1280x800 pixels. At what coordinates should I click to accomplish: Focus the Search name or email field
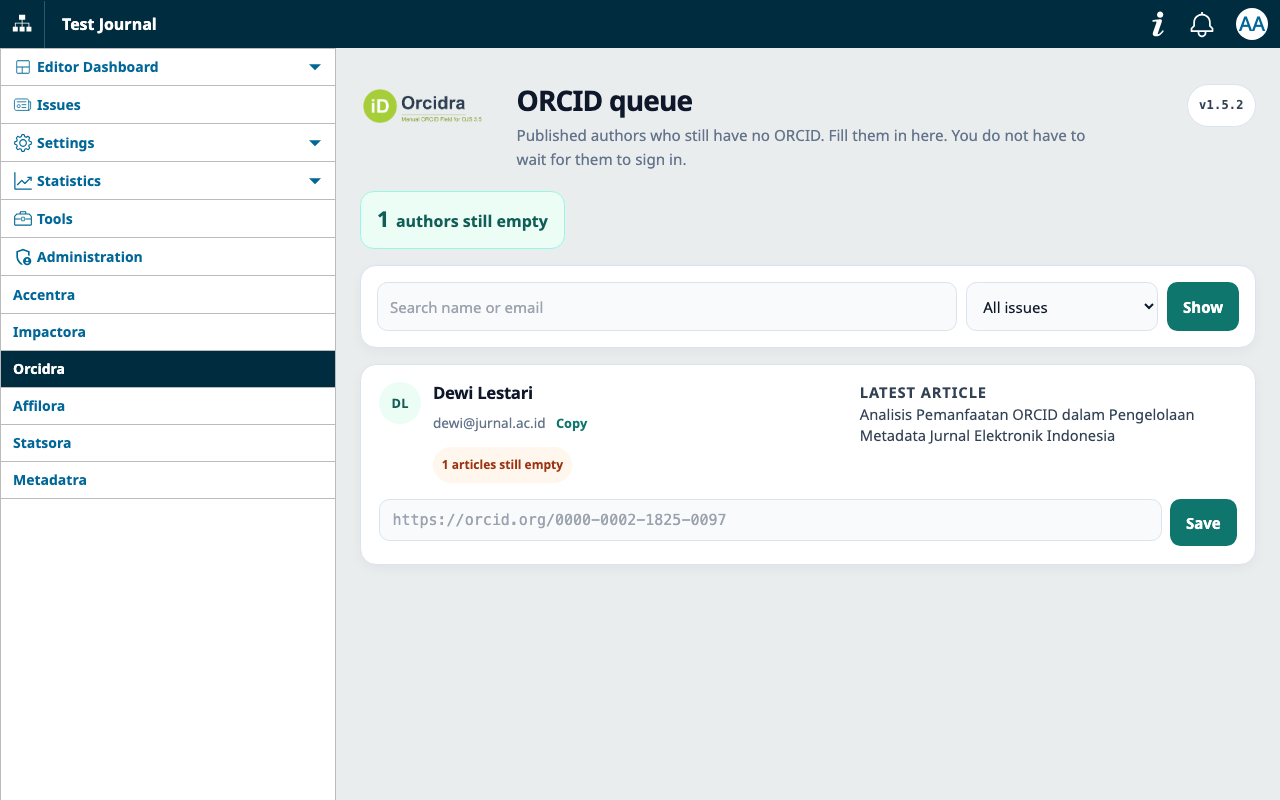pyautogui.click(x=667, y=307)
